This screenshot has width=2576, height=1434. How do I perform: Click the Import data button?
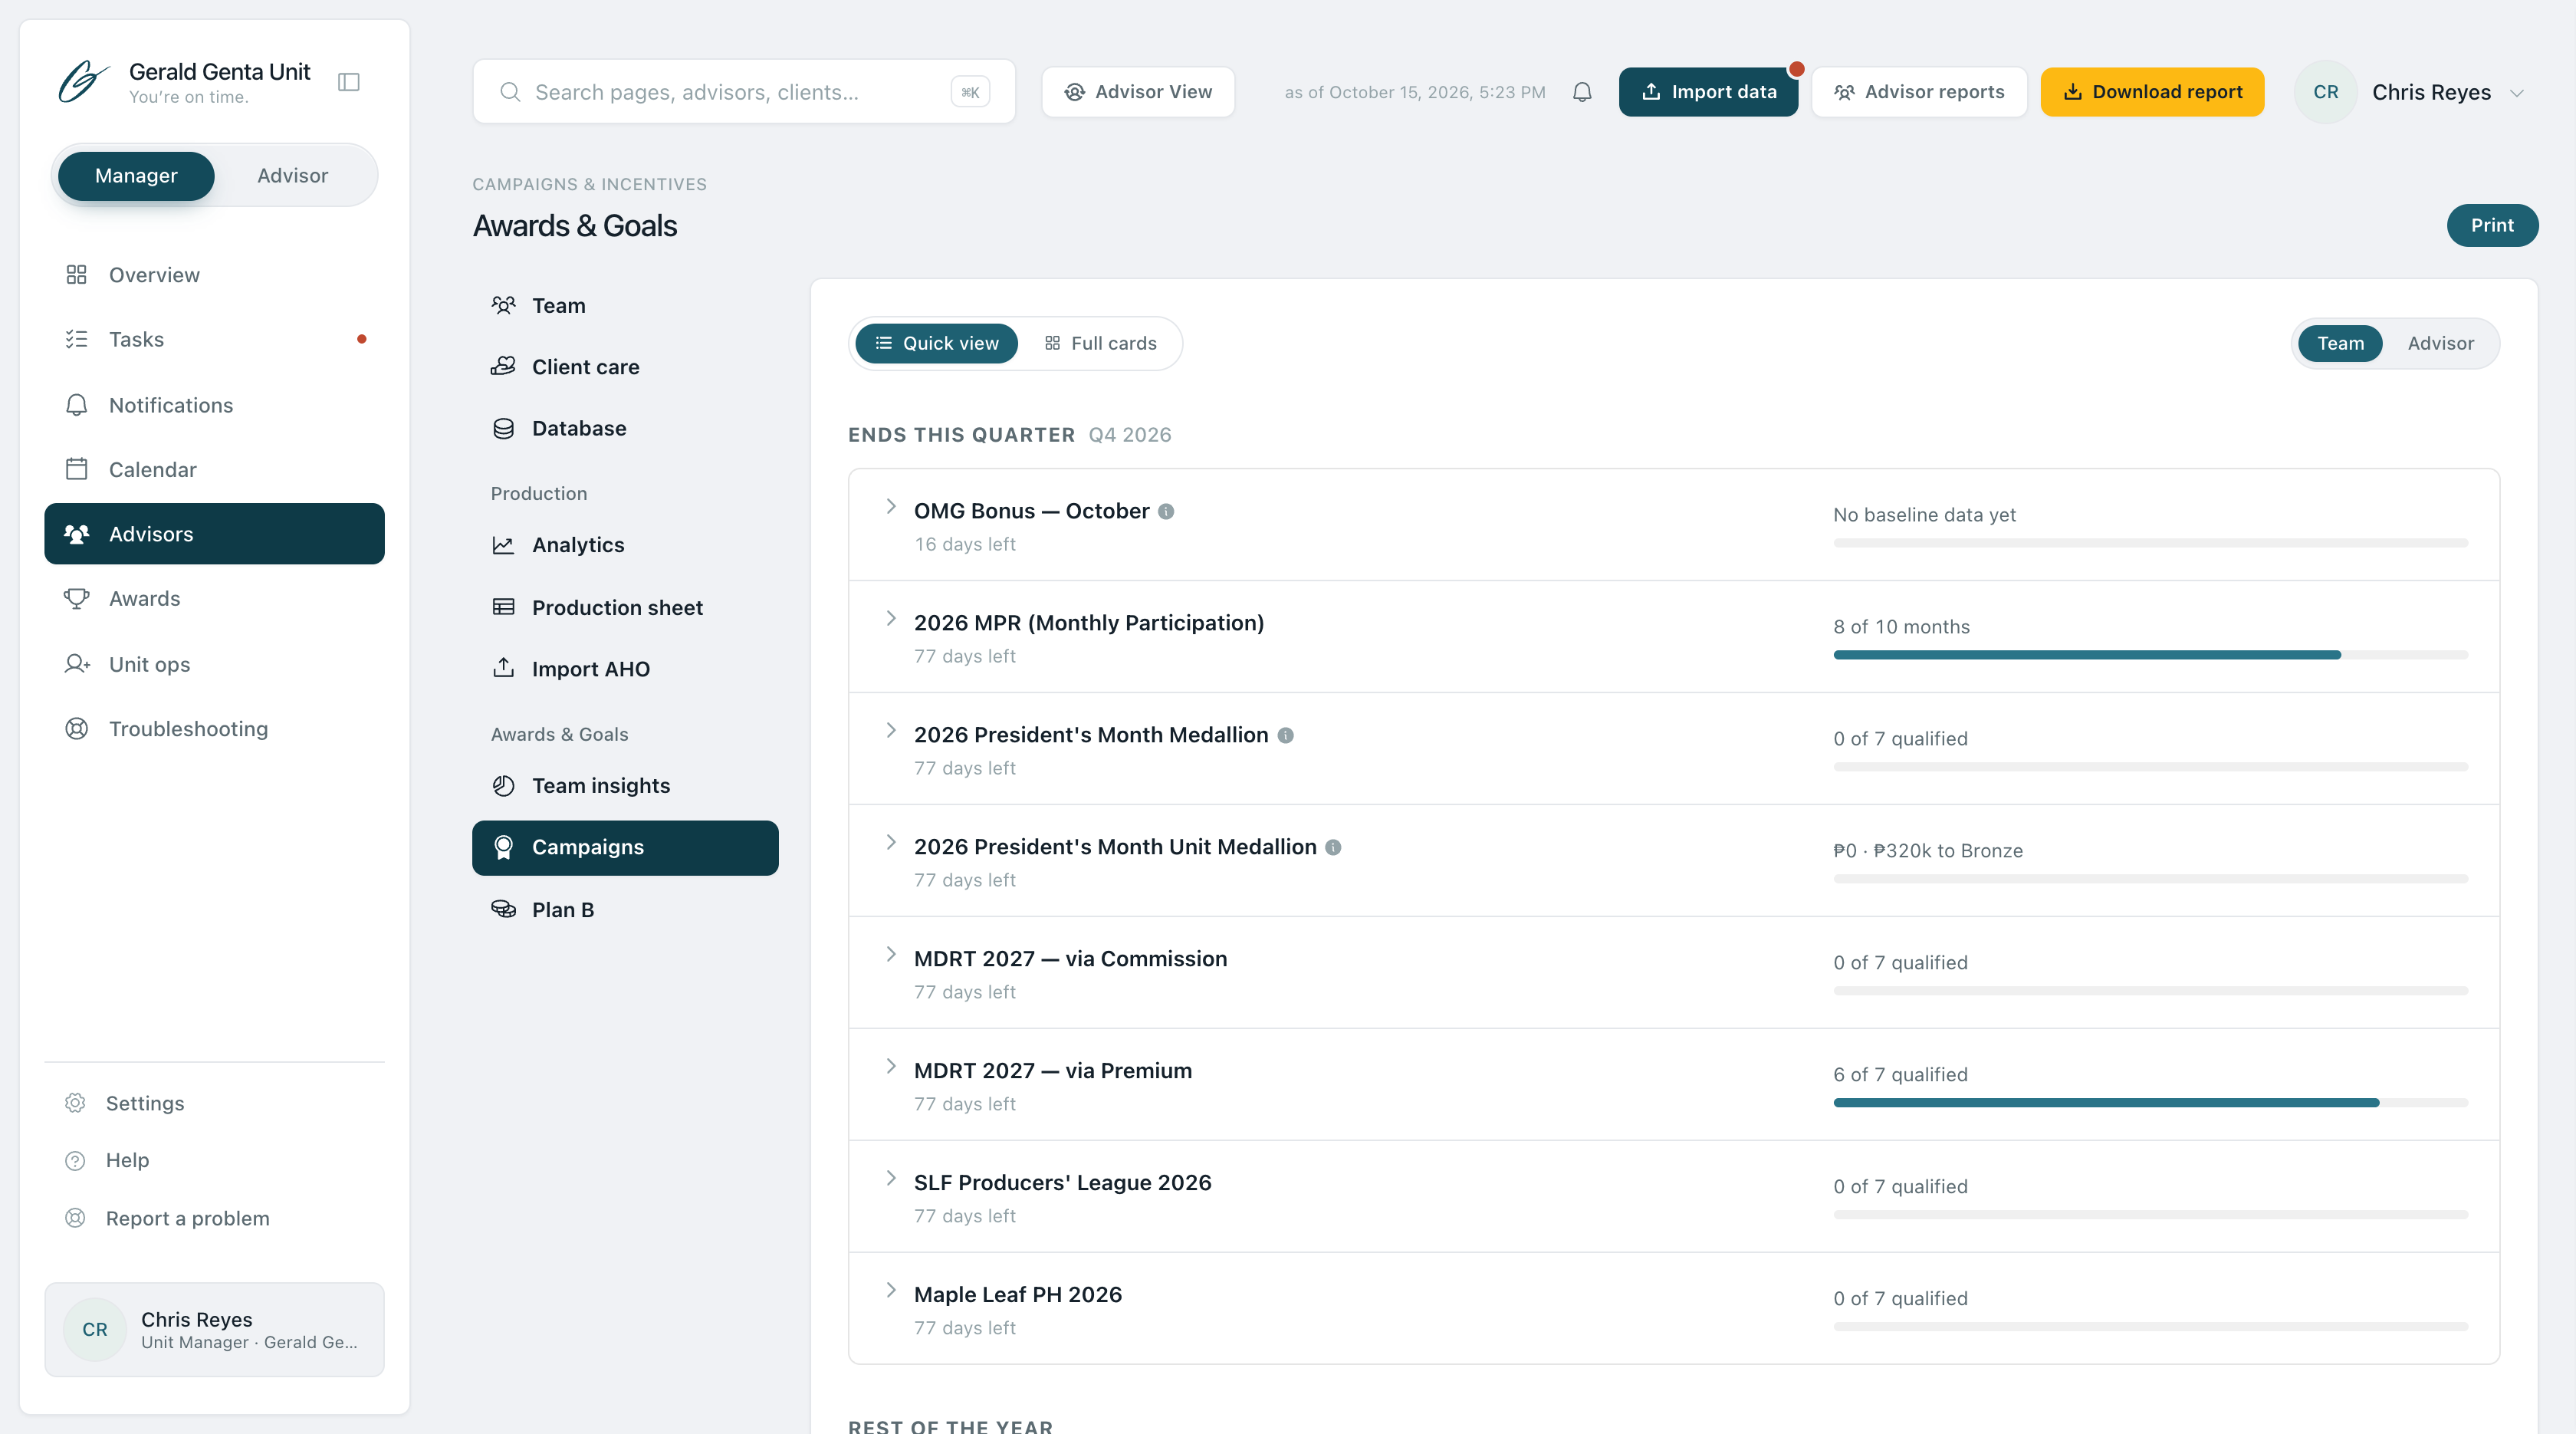point(1708,92)
